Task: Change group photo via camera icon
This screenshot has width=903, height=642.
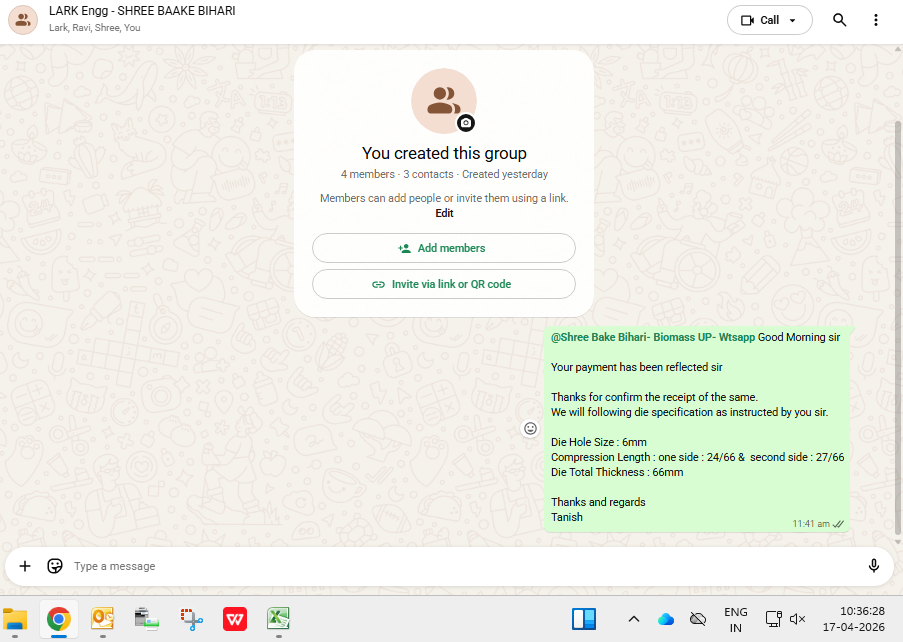Action: (466, 123)
